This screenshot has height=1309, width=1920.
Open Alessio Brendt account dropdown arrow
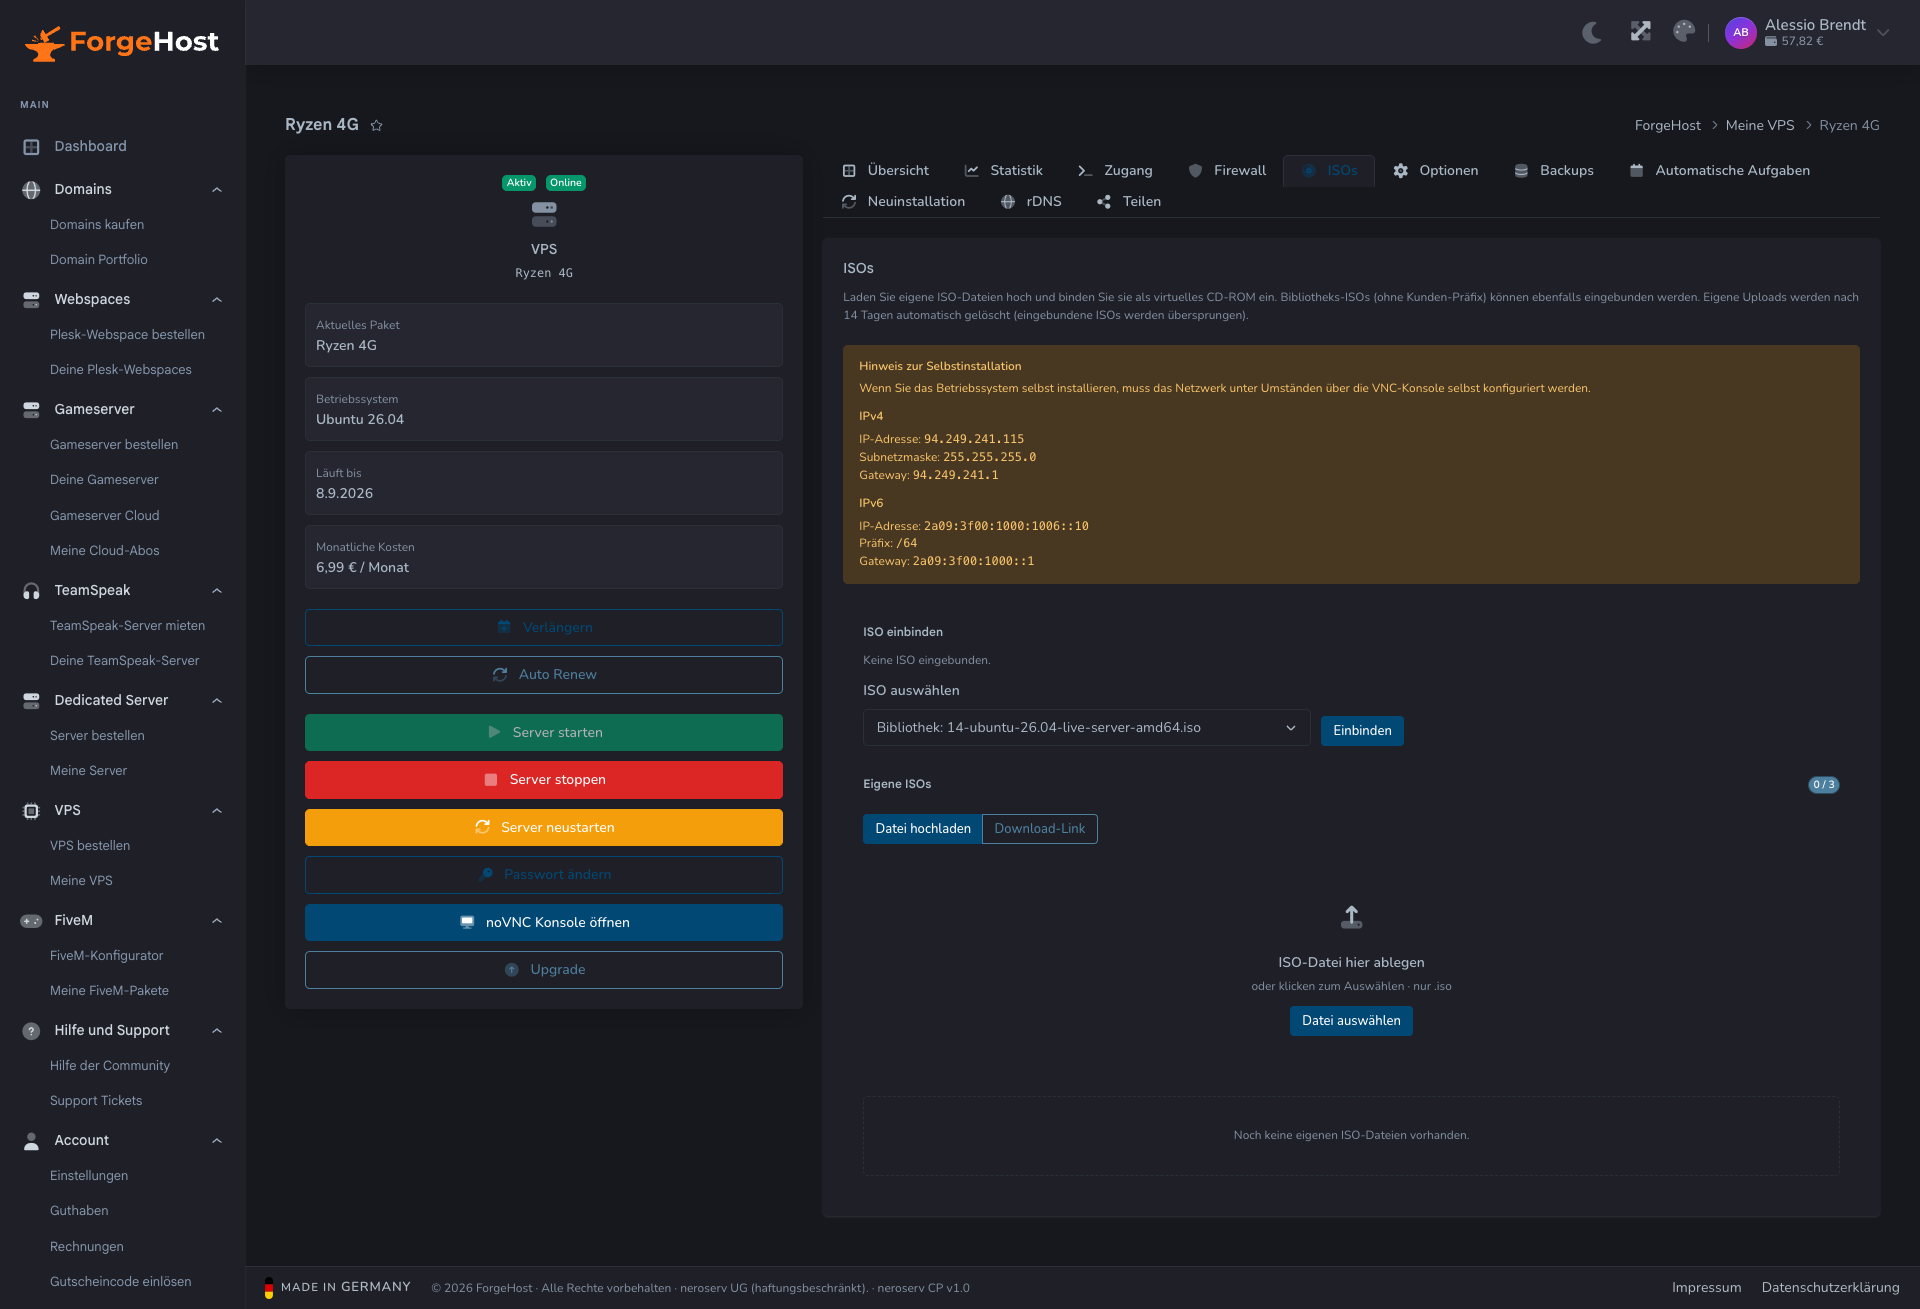click(x=1883, y=32)
